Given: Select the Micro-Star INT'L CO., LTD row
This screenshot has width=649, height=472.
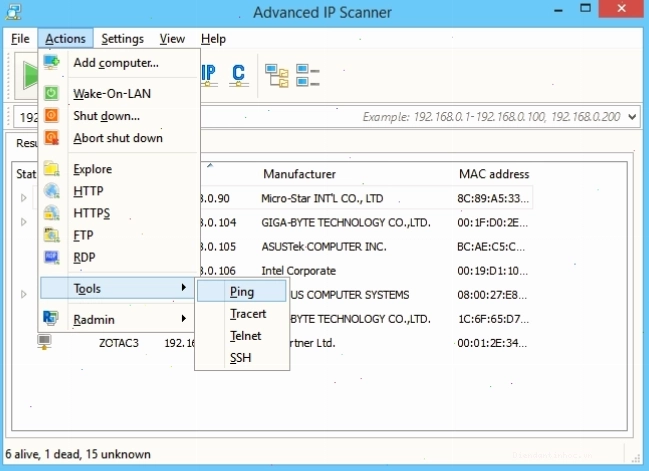Looking at the screenshot, I should pos(322,198).
